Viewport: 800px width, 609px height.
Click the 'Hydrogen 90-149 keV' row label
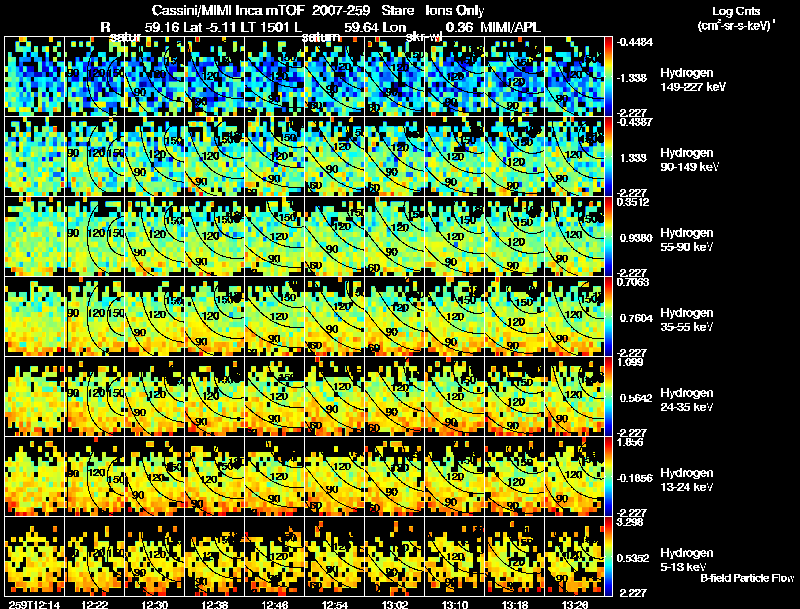tap(689, 160)
